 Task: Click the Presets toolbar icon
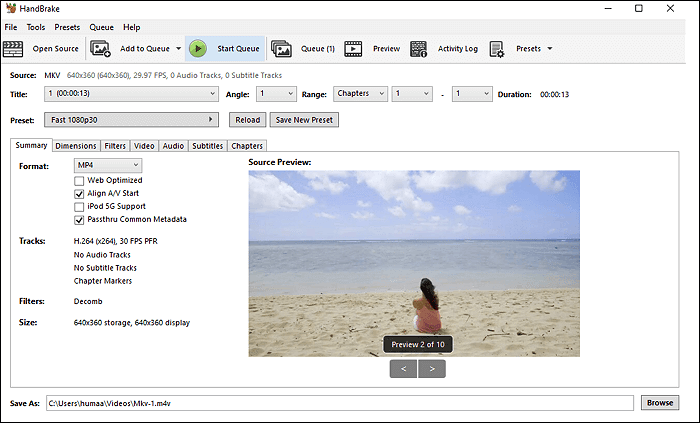click(497, 48)
